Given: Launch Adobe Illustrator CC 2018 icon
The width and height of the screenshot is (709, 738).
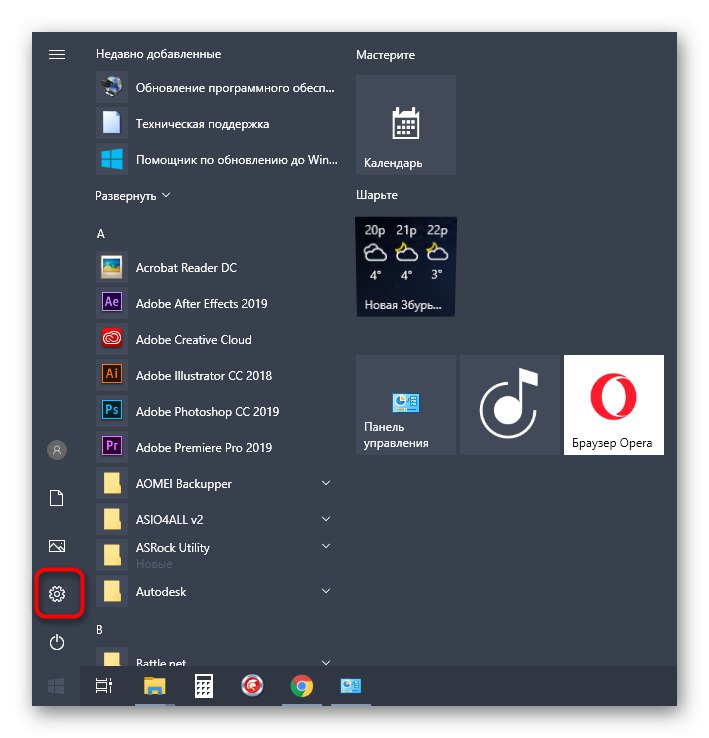Looking at the screenshot, I should coord(112,375).
